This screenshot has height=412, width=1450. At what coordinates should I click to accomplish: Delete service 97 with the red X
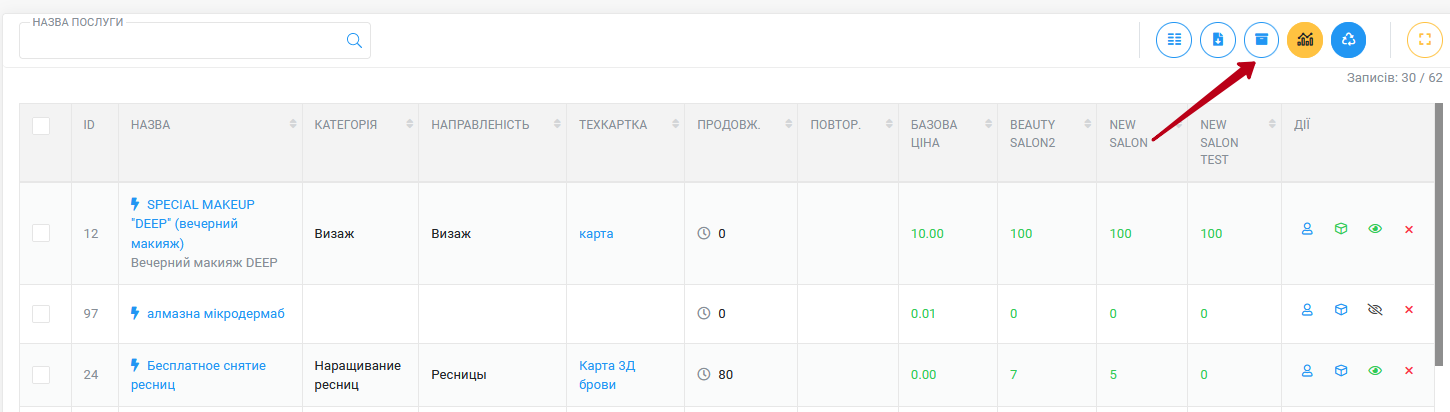(x=1409, y=310)
